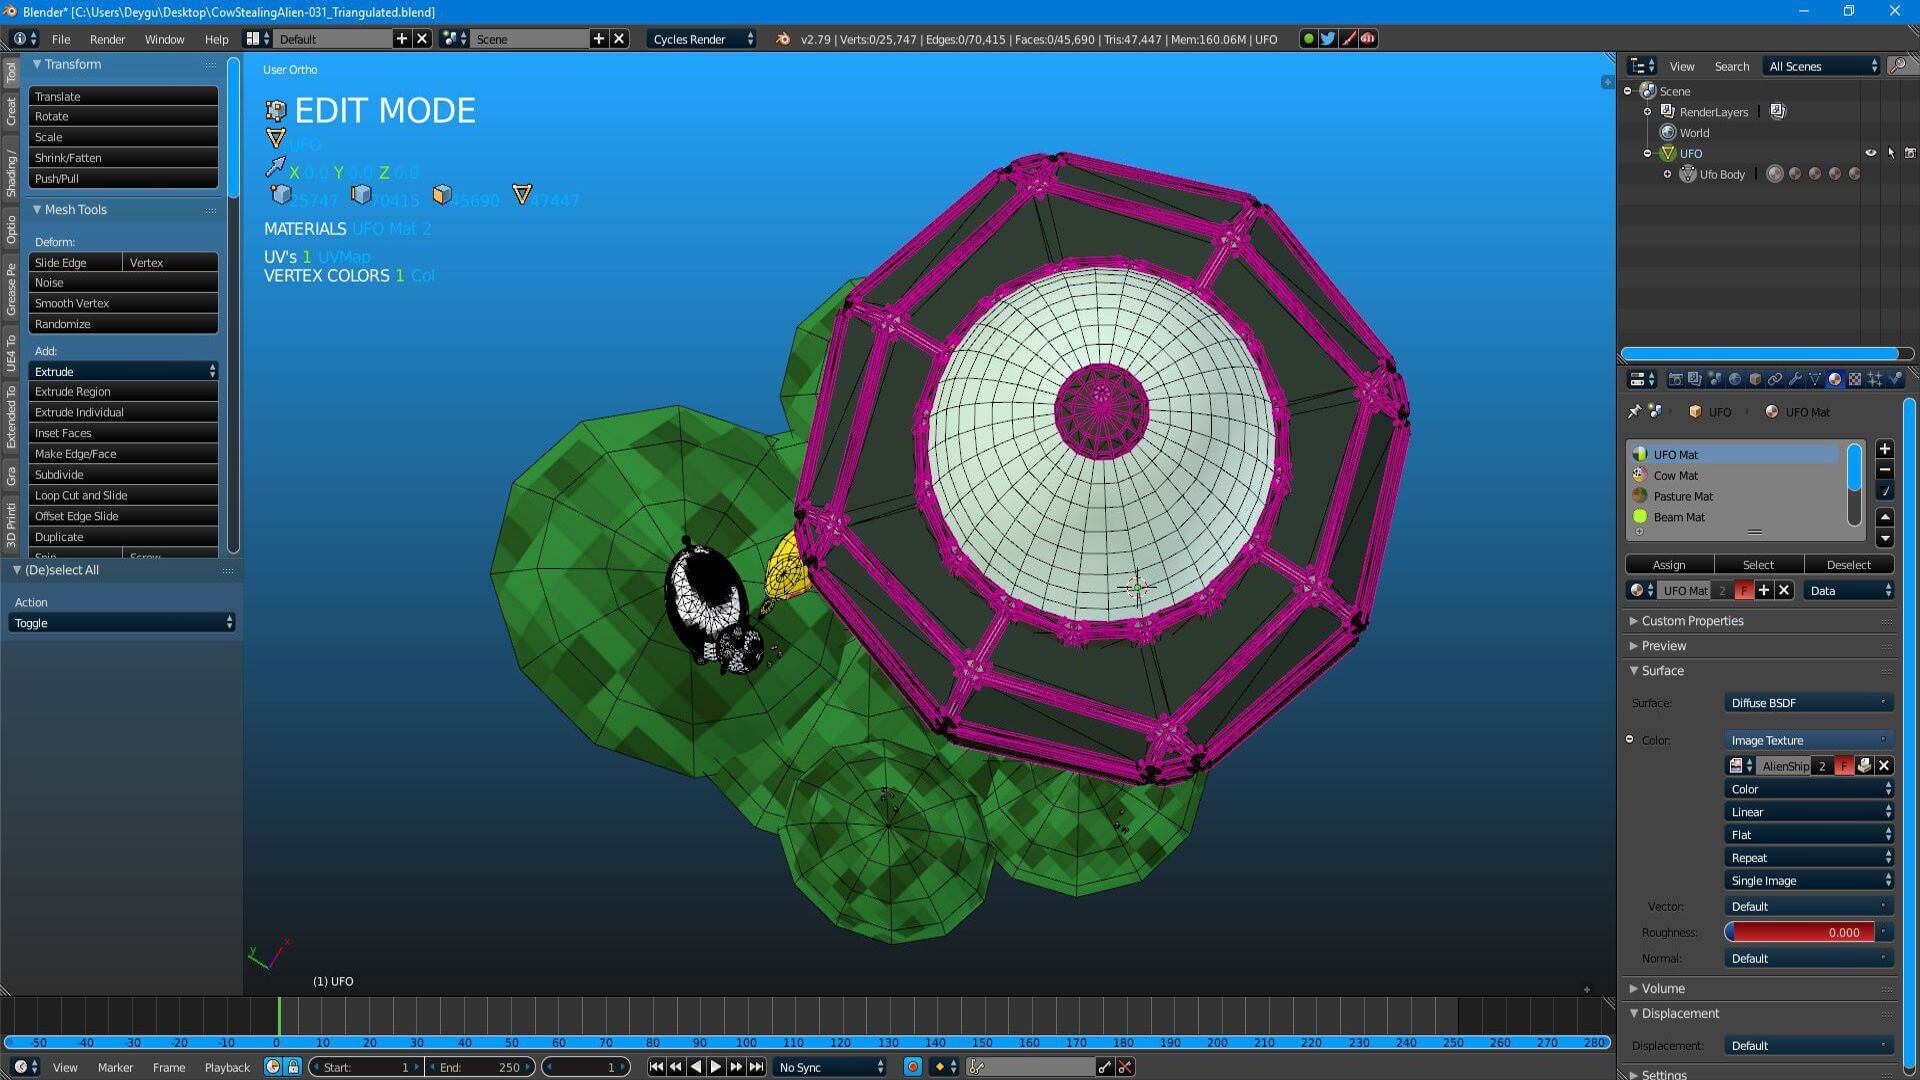Image resolution: width=1920 pixels, height=1080 pixels.
Task: Click the Twitter bird icon in header
Action: pyautogui.click(x=1328, y=39)
